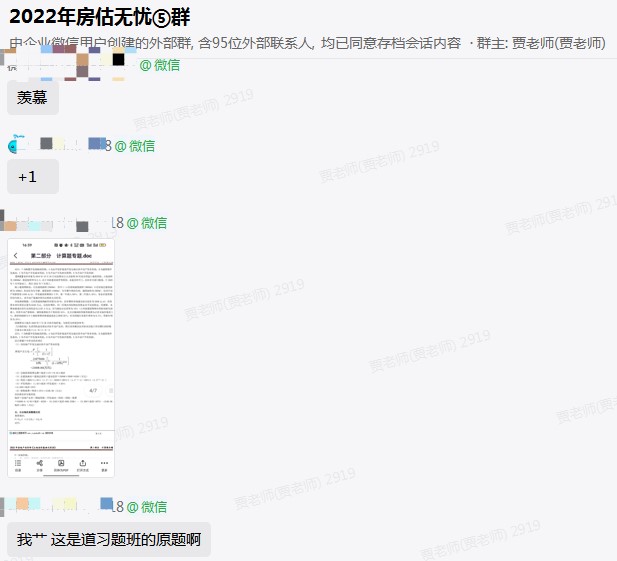Select the message about 道习题班的原题
This screenshot has width=617, height=561.
(x=109, y=540)
